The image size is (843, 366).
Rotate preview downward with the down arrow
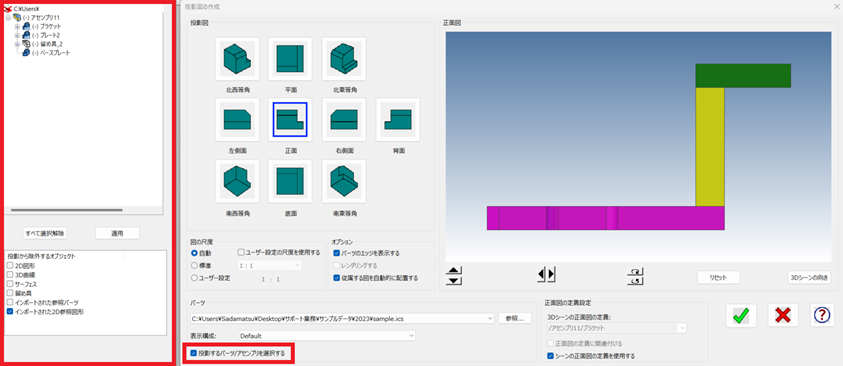454,281
